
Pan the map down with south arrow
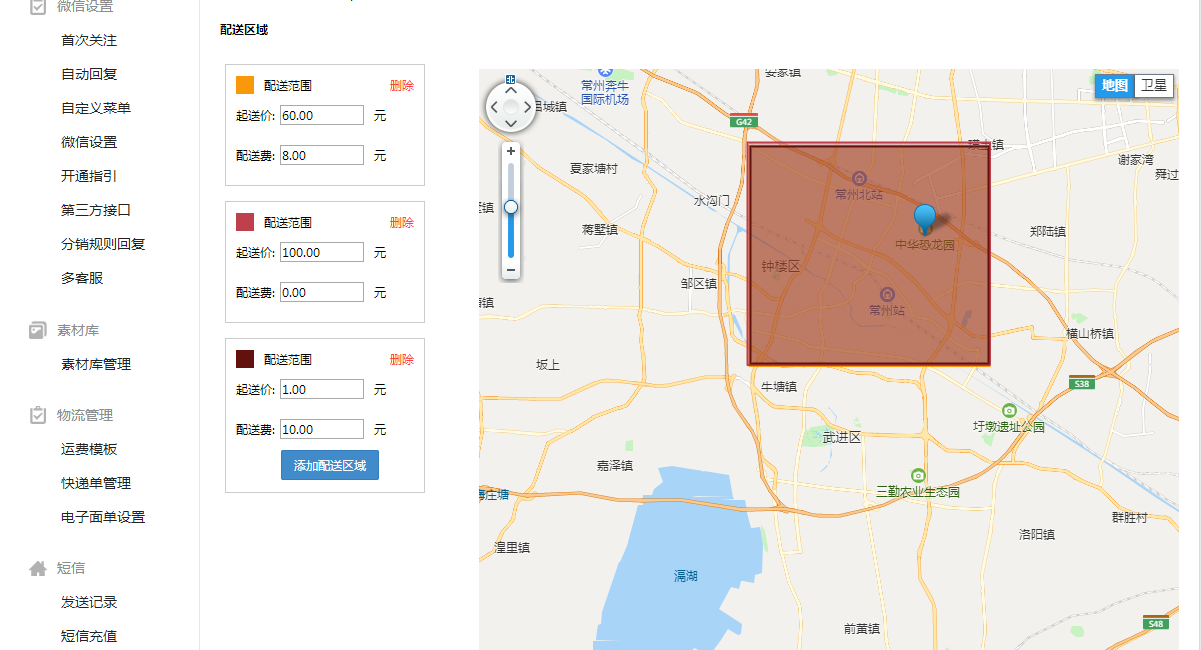click(511, 123)
